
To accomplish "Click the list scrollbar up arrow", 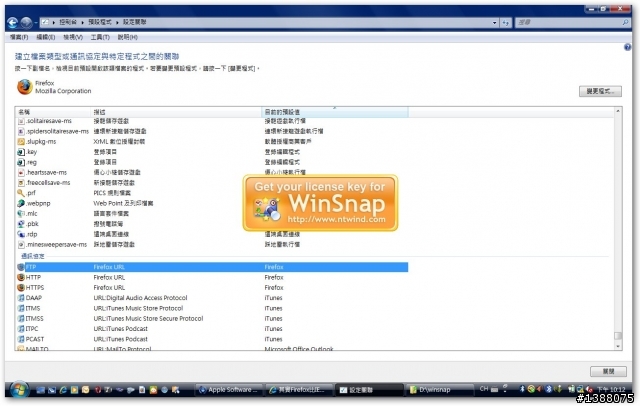I will coord(618,111).
